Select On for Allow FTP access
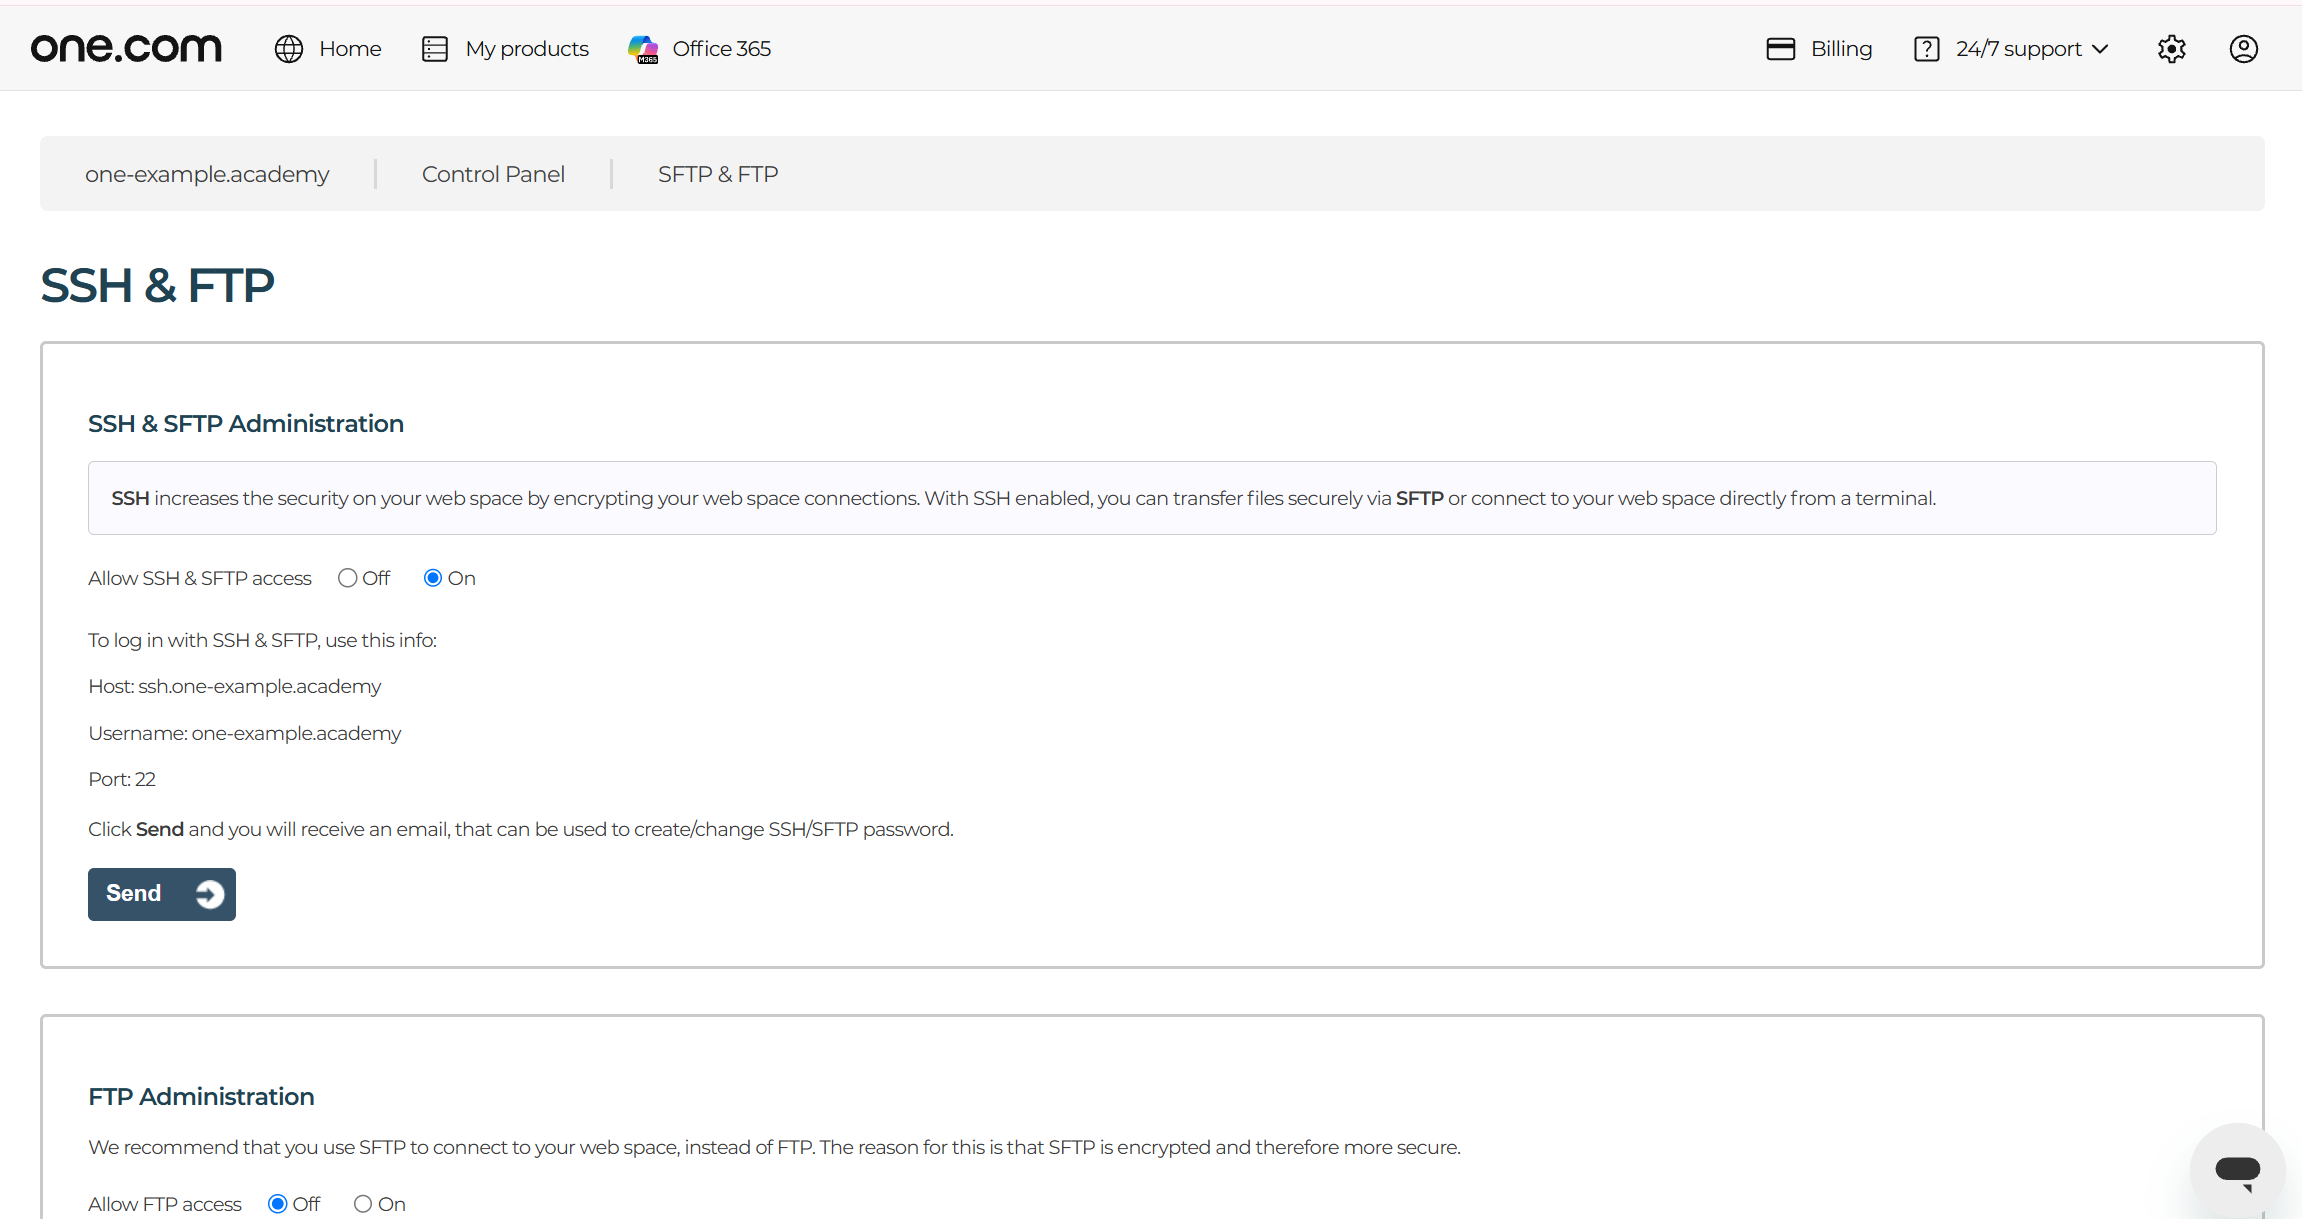The width and height of the screenshot is (2302, 1219). [363, 1204]
